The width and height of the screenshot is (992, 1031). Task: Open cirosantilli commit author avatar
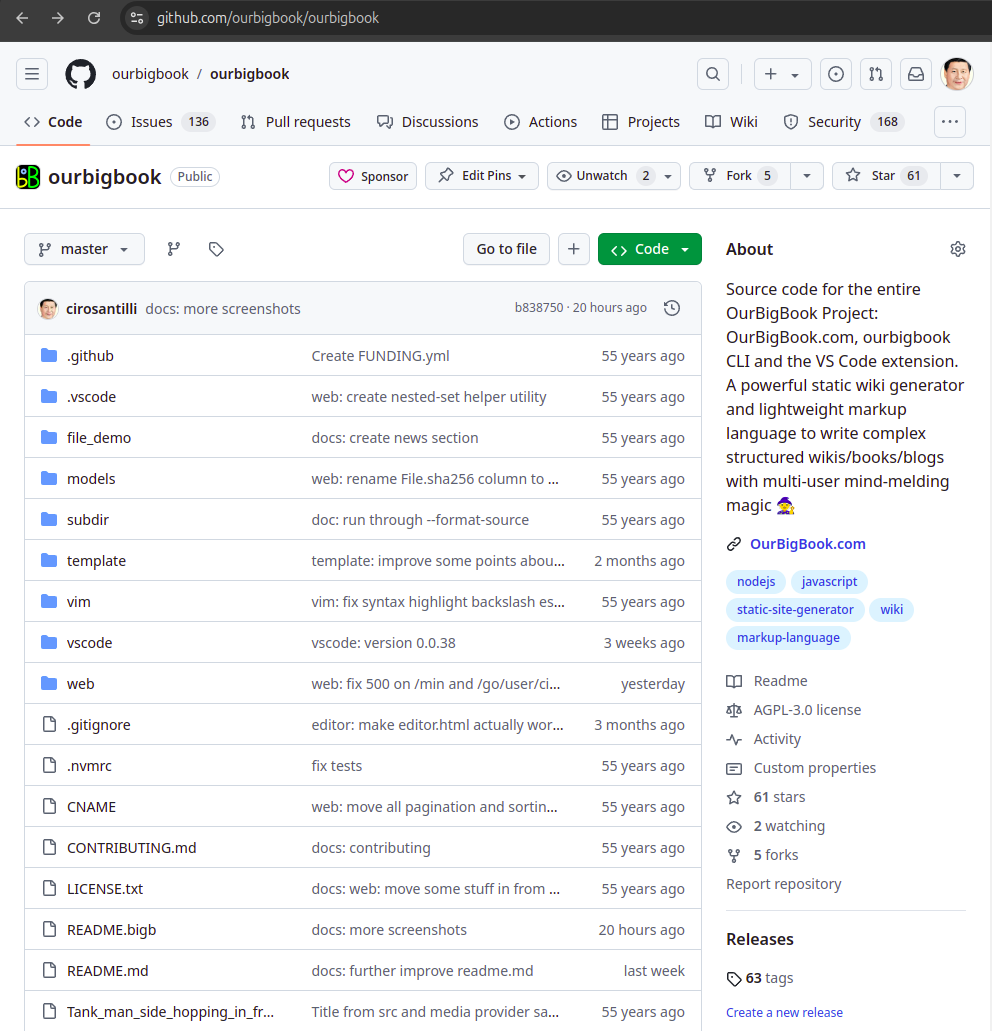coord(48,308)
